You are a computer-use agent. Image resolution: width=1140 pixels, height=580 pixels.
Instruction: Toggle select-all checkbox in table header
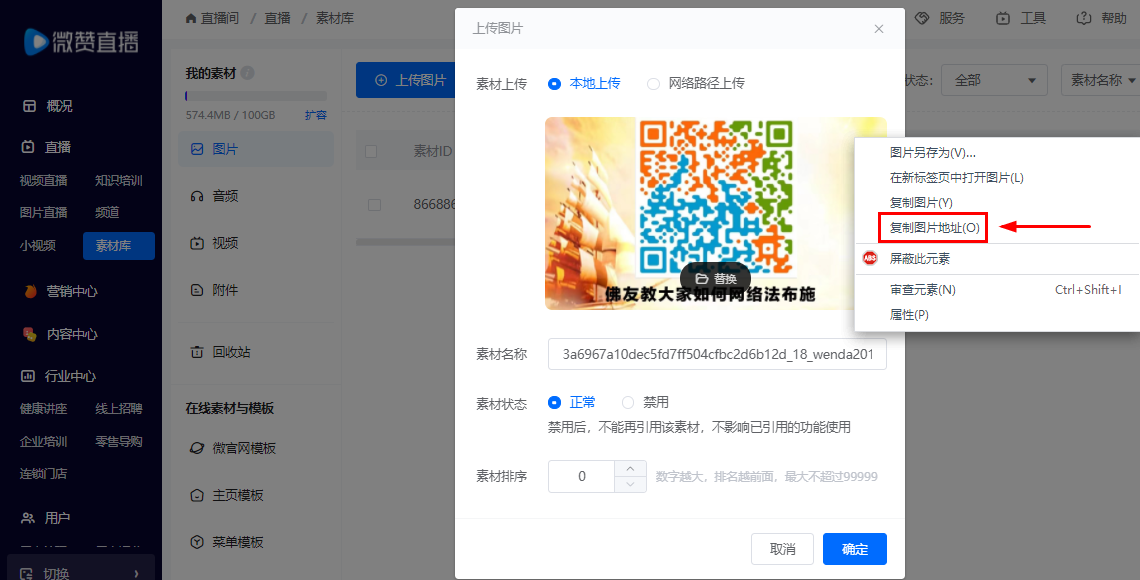pos(372,151)
